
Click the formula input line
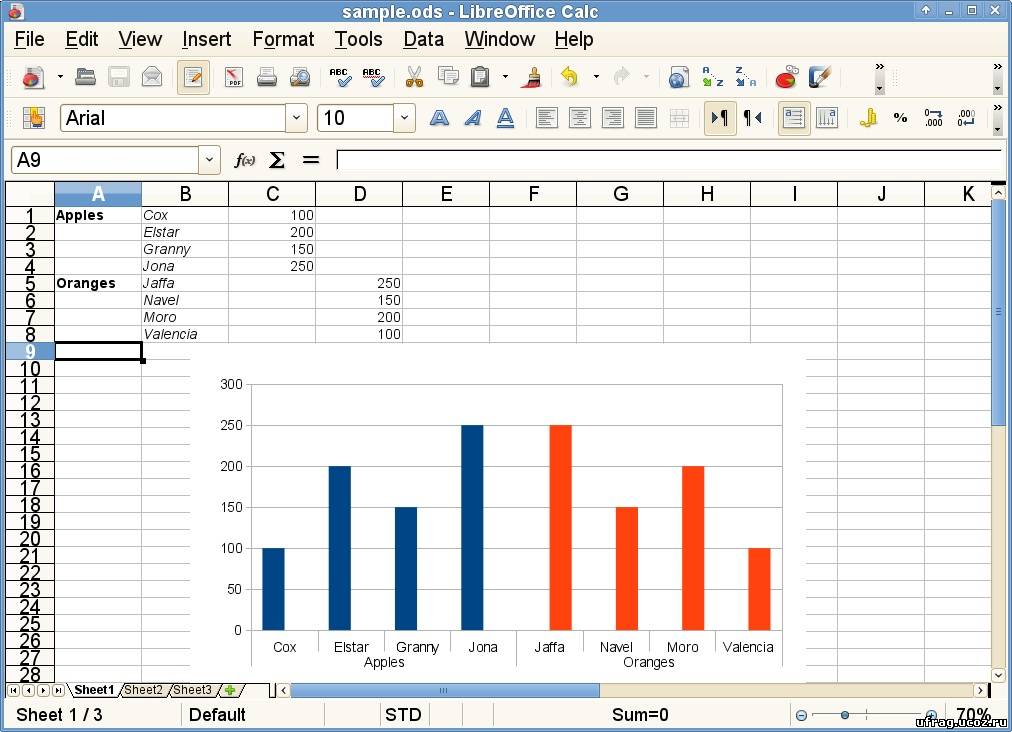(x=668, y=160)
